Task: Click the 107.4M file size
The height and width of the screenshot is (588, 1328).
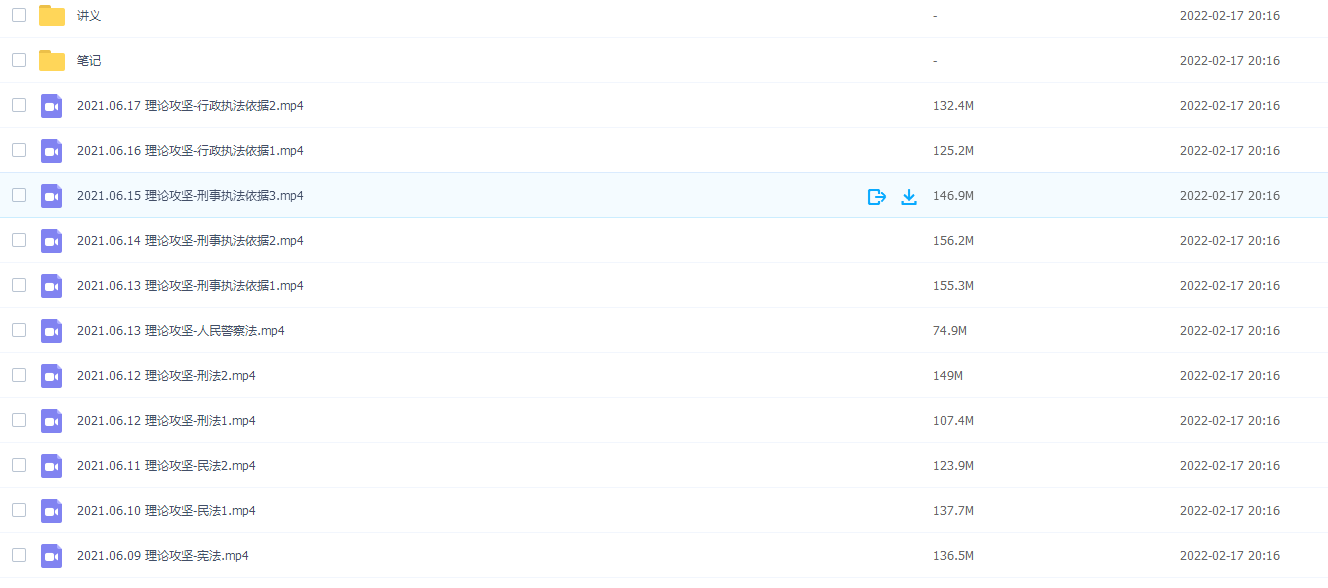Action: coord(953,421)
